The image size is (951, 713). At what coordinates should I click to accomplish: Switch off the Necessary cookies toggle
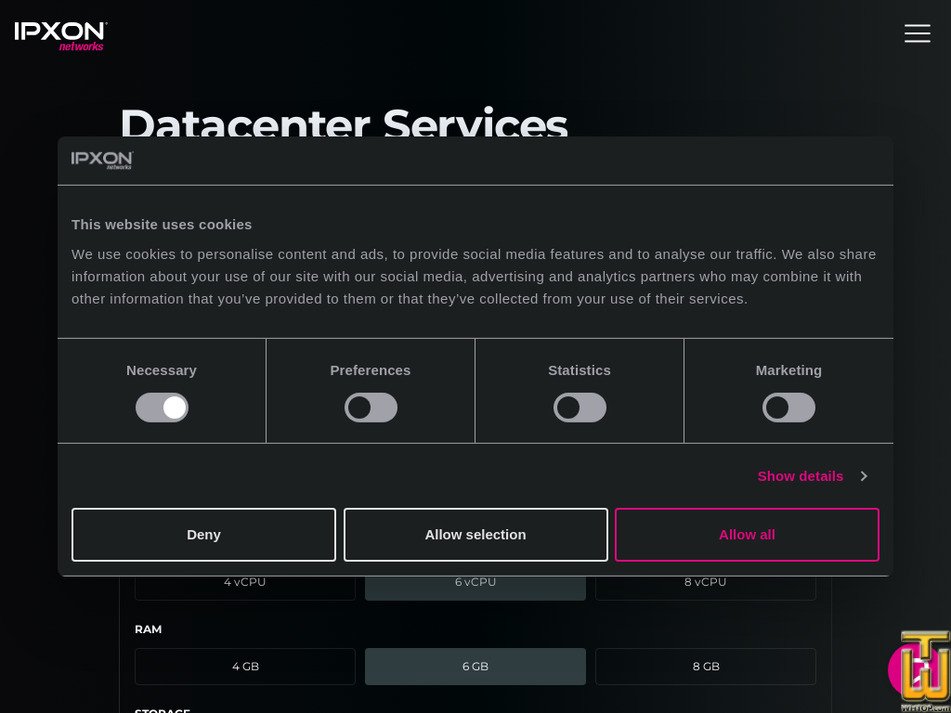(161, 407)
